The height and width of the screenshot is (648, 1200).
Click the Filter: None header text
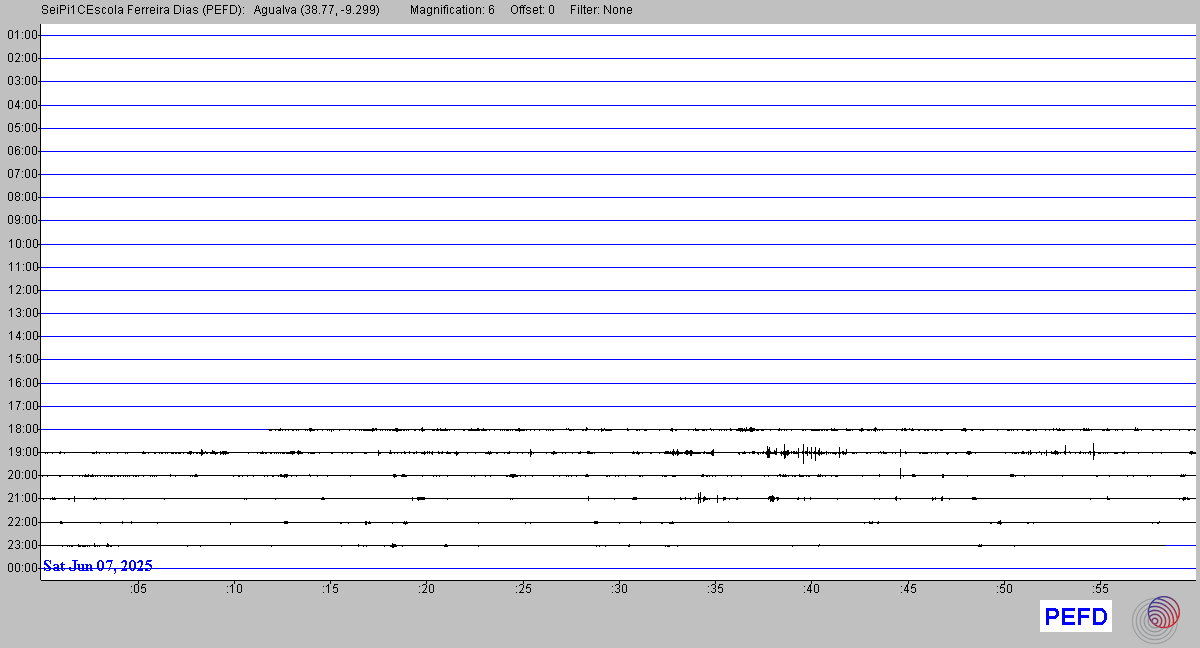(x=601, y=10)
